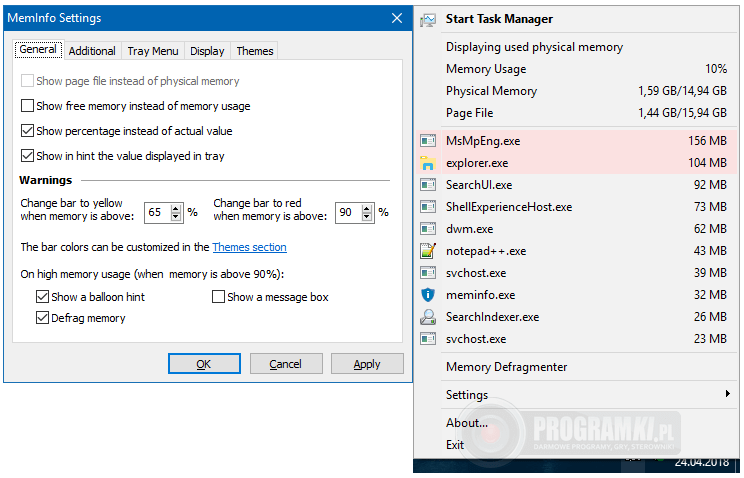Uncheck Show percentage instead of actual value

(28, 131)
